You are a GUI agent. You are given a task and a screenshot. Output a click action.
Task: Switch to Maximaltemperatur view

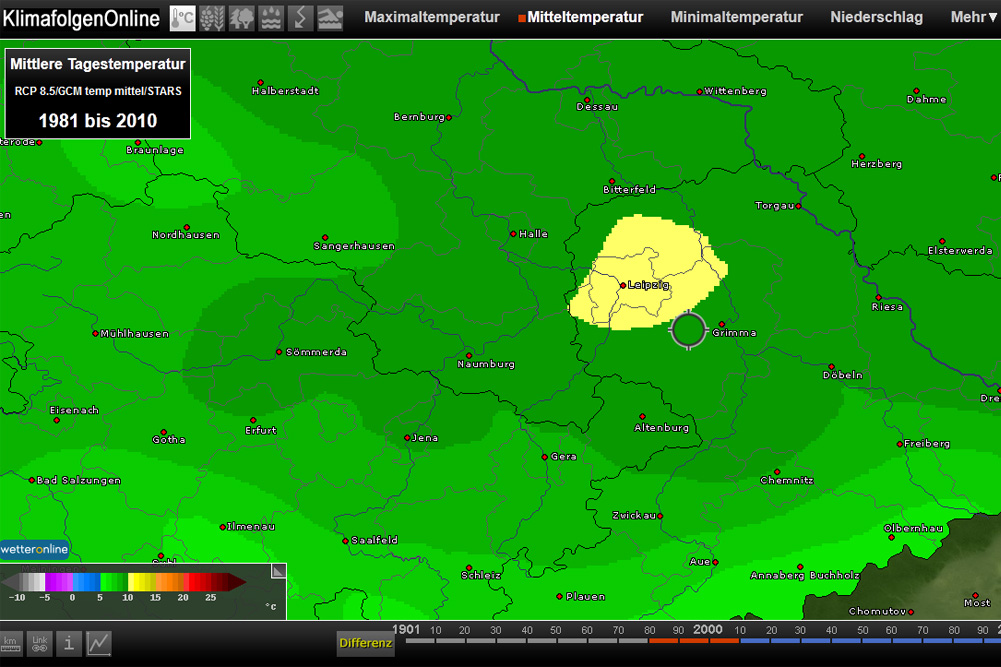431,17
